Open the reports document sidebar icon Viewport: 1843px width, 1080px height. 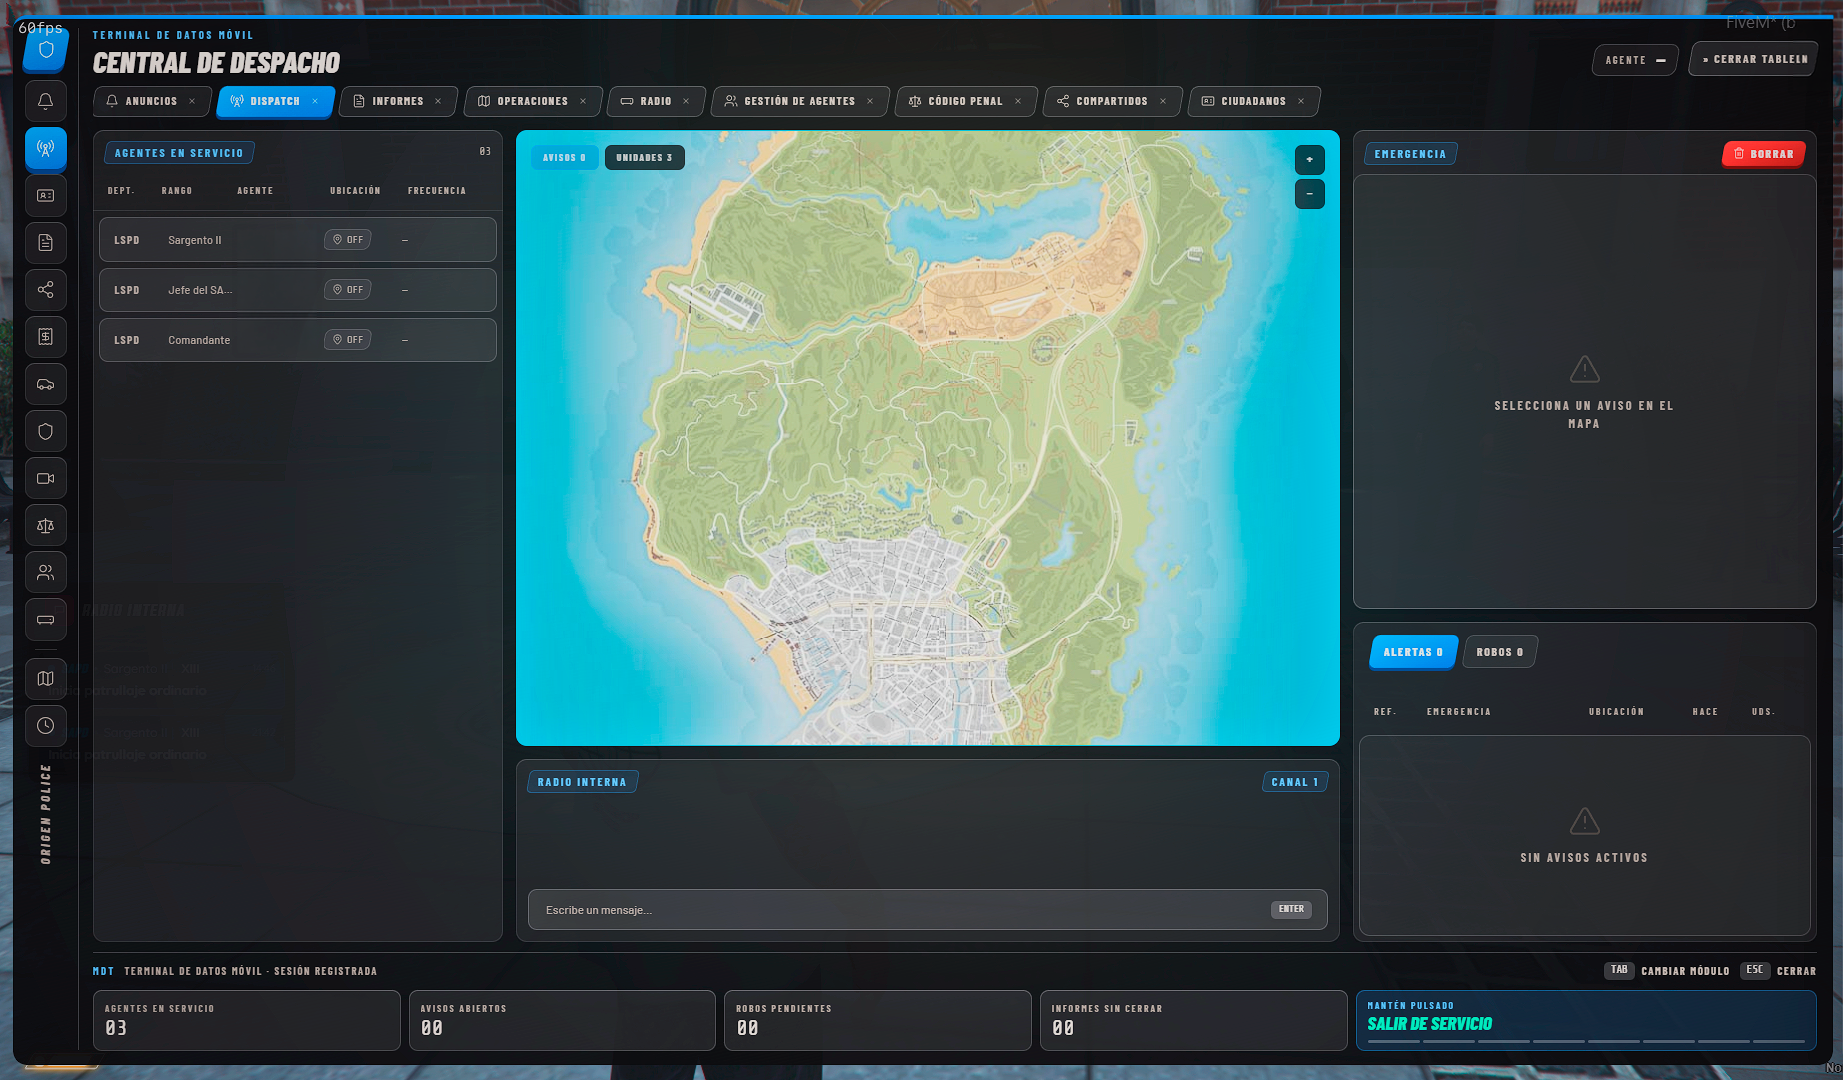coord(45,242)
